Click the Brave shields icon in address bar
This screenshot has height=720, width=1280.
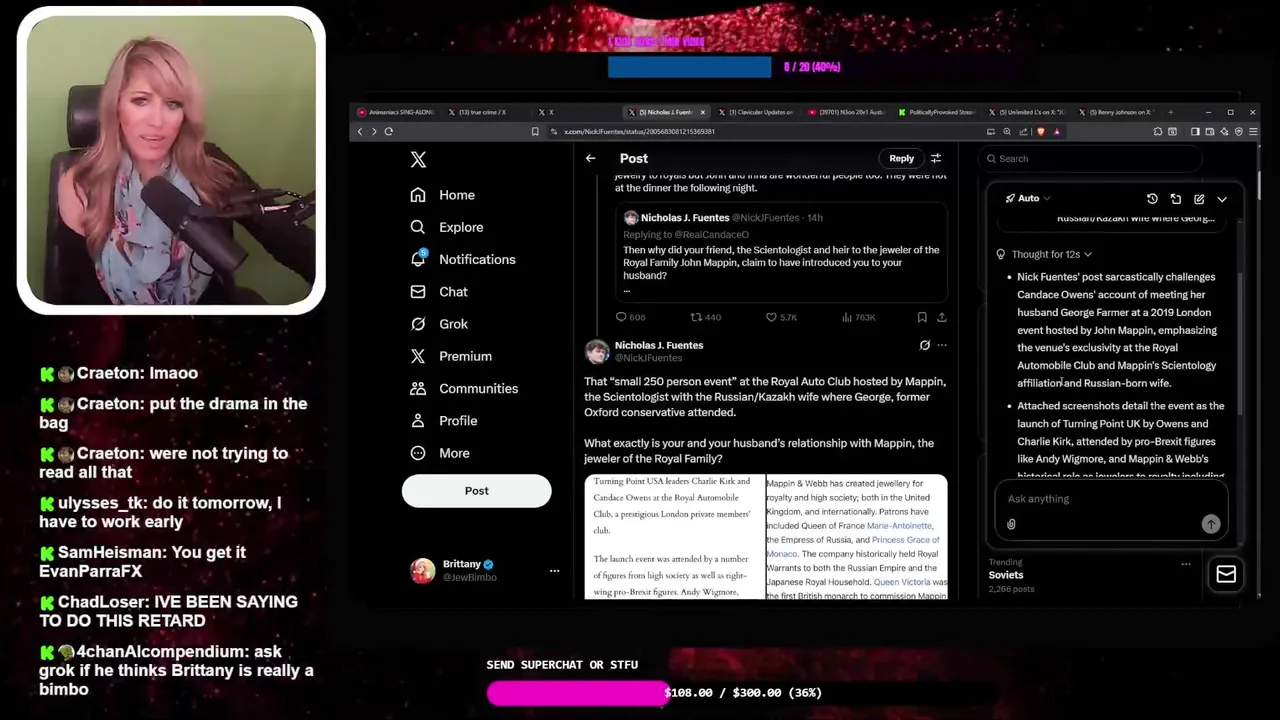(x=1040, y=131)
